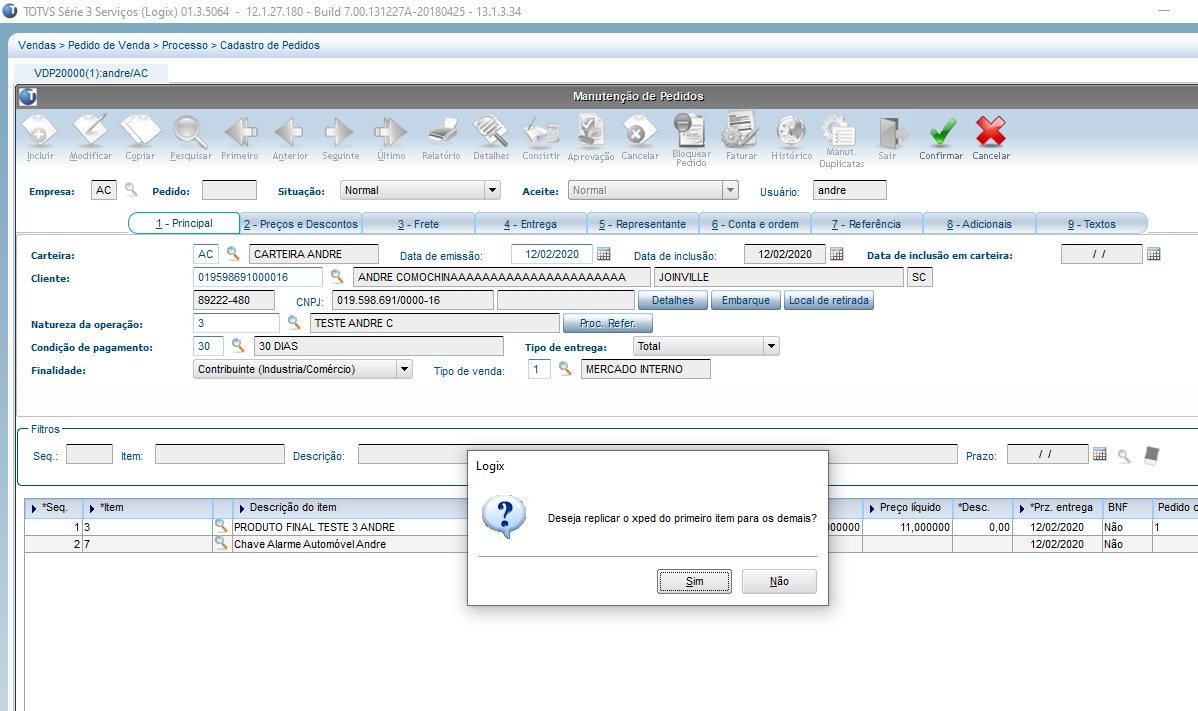Click Bloquear Pedido toolbar icon
The height and width of the screenshot is (711, 1198).
click(691, 130)
